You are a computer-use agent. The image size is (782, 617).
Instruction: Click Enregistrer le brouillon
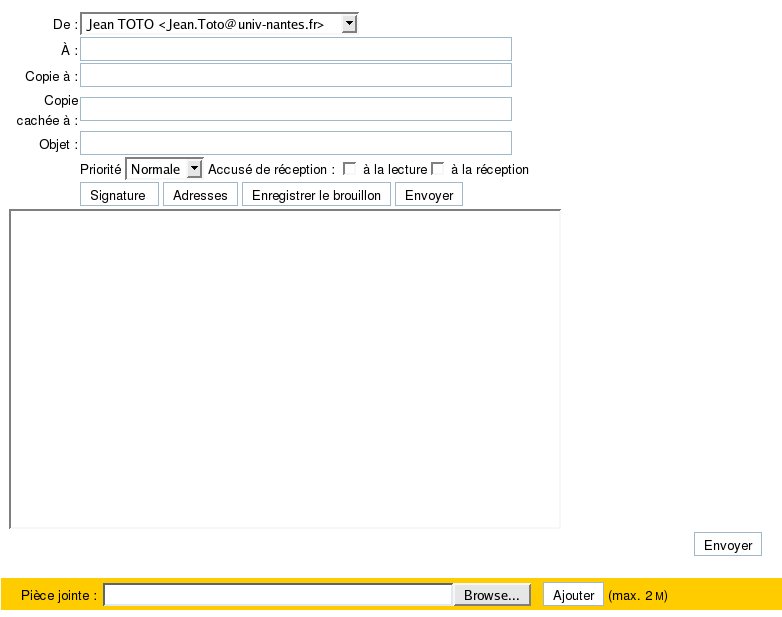coord(316,195)
